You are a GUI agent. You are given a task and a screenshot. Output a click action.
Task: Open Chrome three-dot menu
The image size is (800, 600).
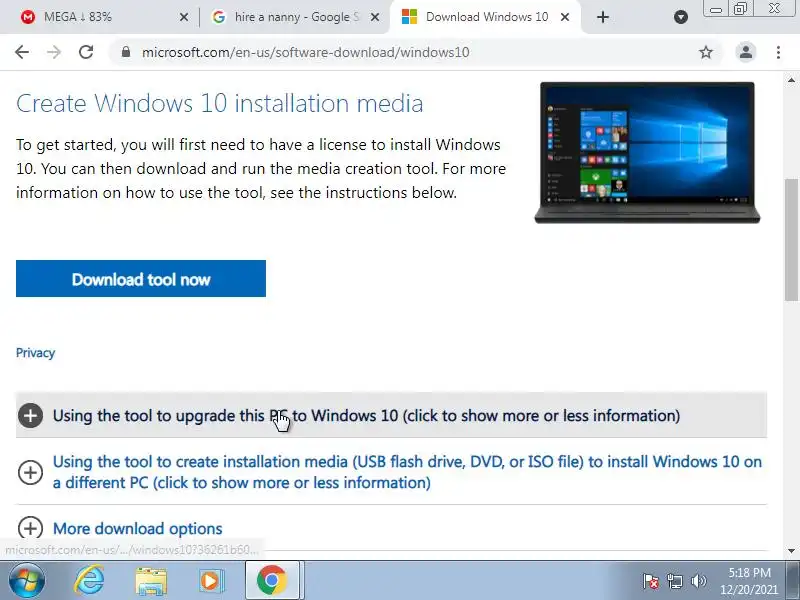click(x=778, y=52)
